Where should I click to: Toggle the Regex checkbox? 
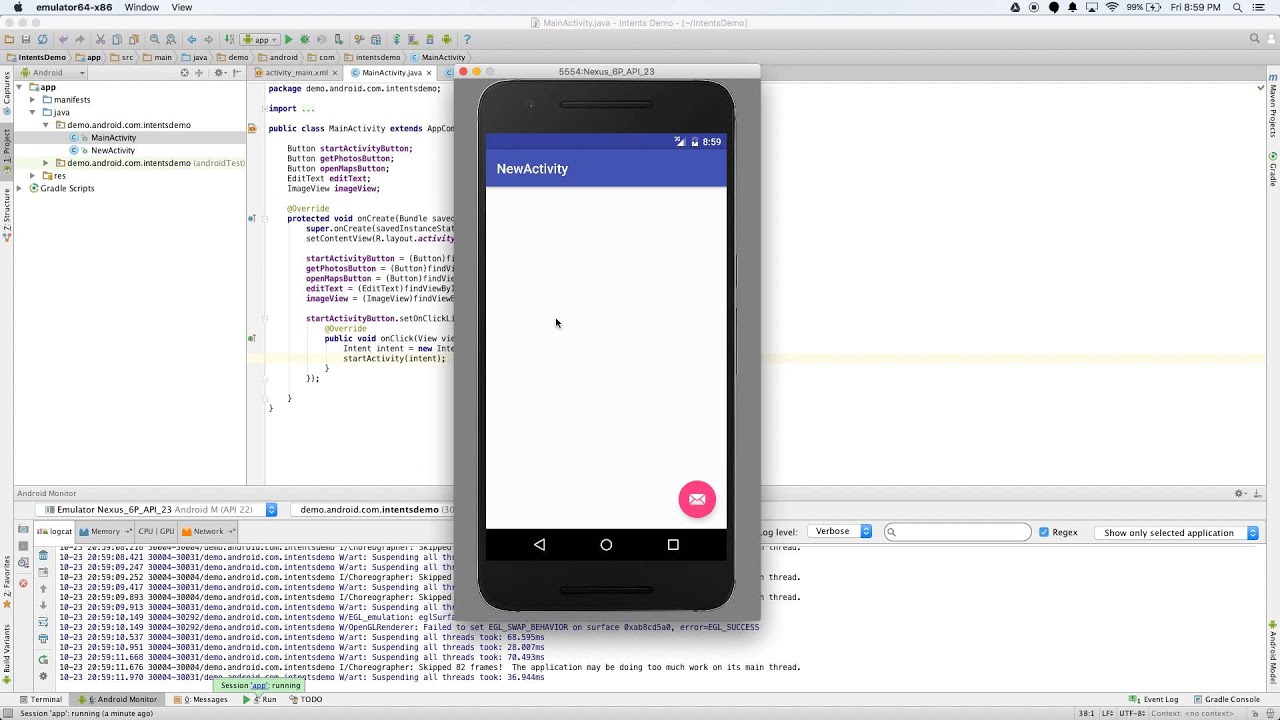pos(1044,532)
